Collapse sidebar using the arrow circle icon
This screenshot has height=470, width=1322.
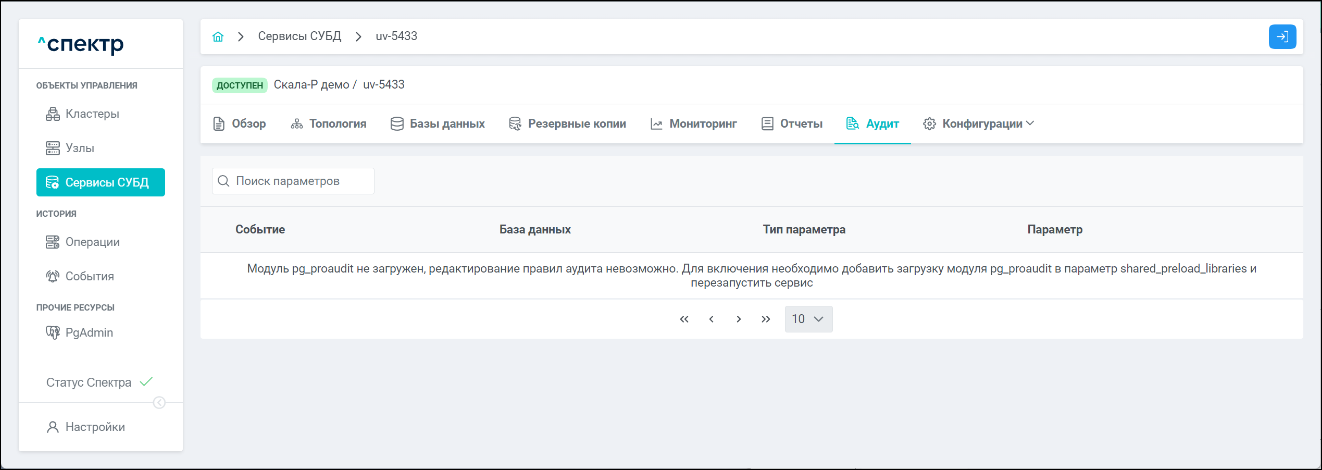pyautogui.click(x=159, y=402)
